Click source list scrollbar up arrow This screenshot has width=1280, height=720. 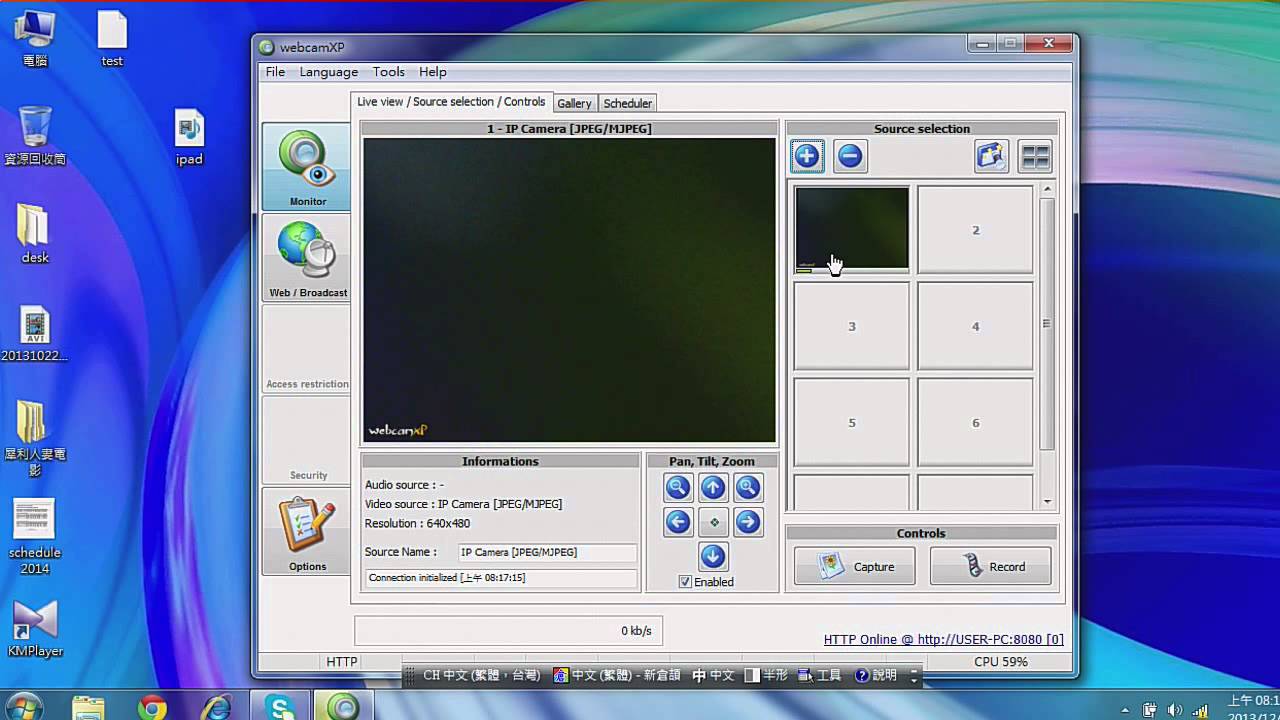tap(1047, 189)
